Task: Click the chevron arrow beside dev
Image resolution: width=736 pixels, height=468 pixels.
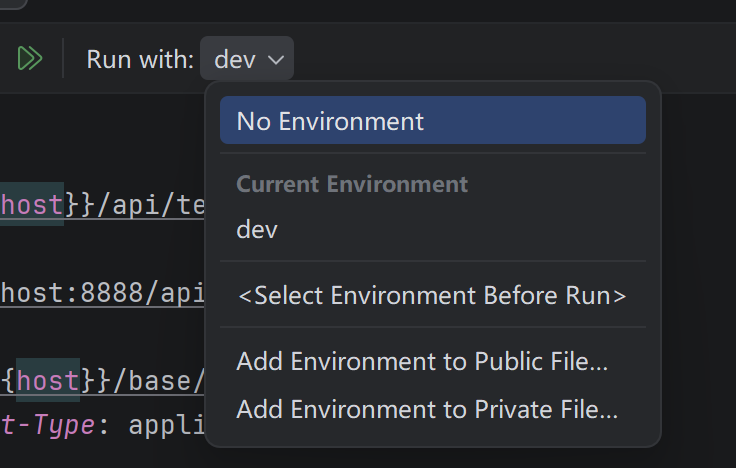Action: click(276, 60)
